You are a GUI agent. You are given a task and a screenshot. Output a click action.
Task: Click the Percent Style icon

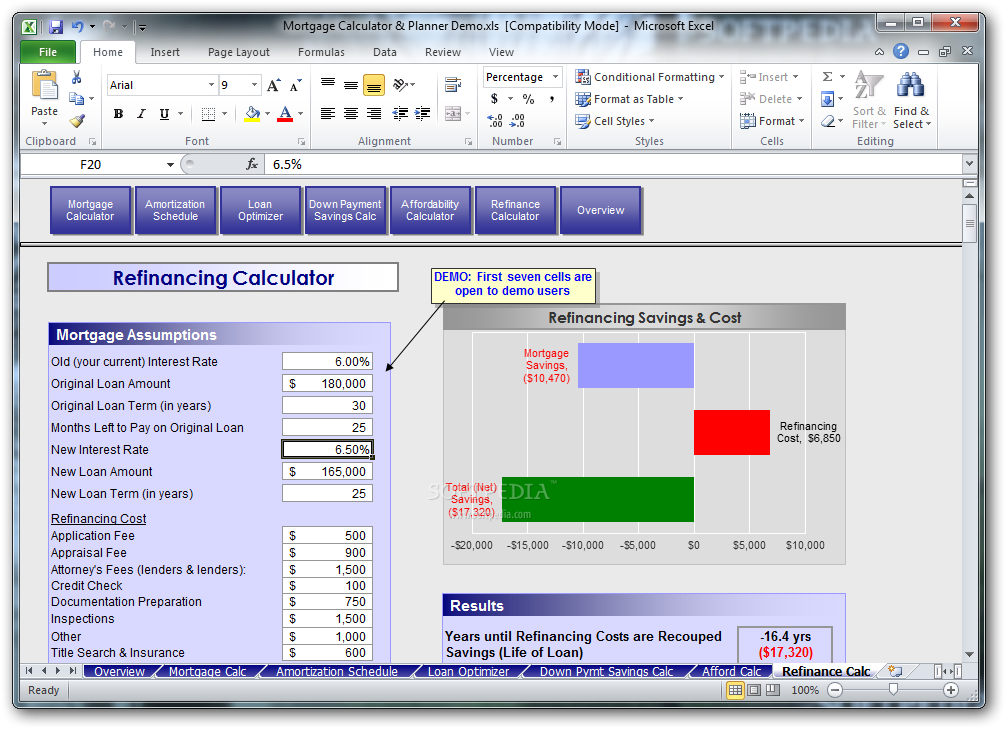click(528, 99)
